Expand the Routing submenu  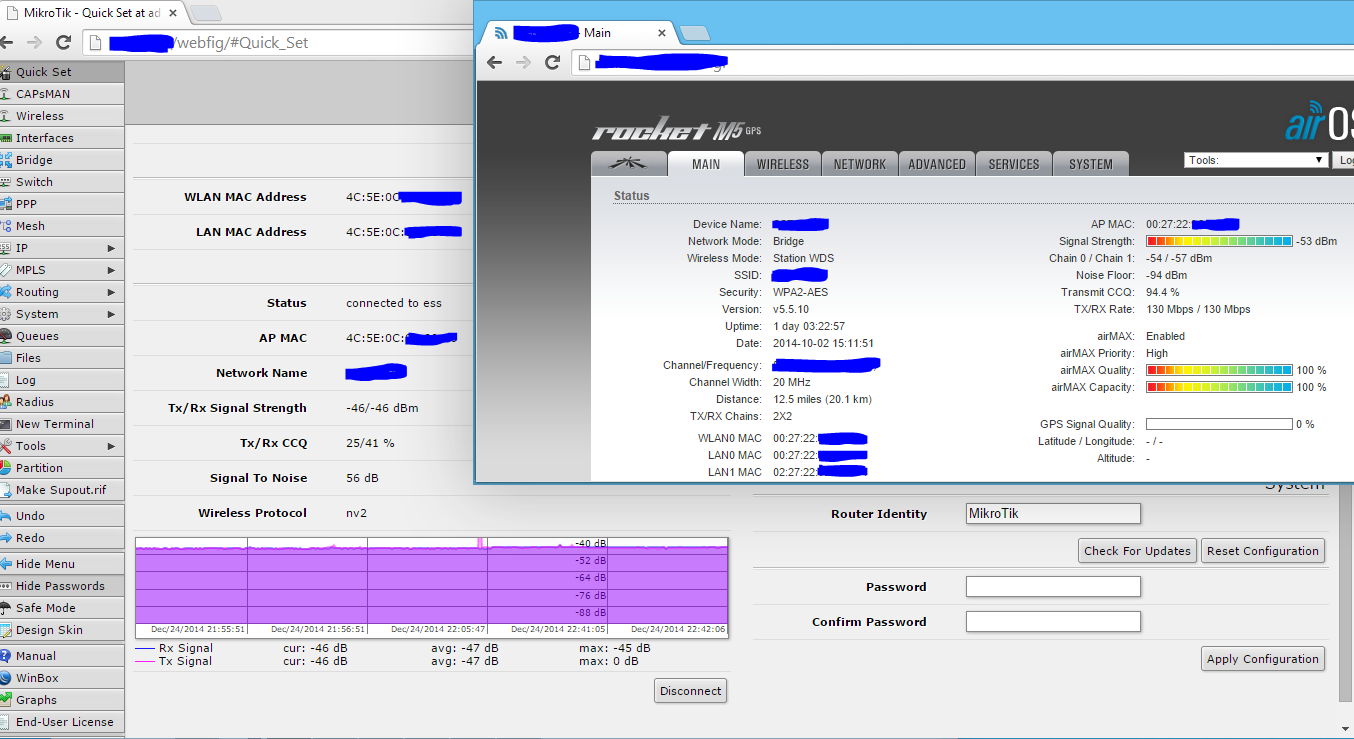coord(112,292)
